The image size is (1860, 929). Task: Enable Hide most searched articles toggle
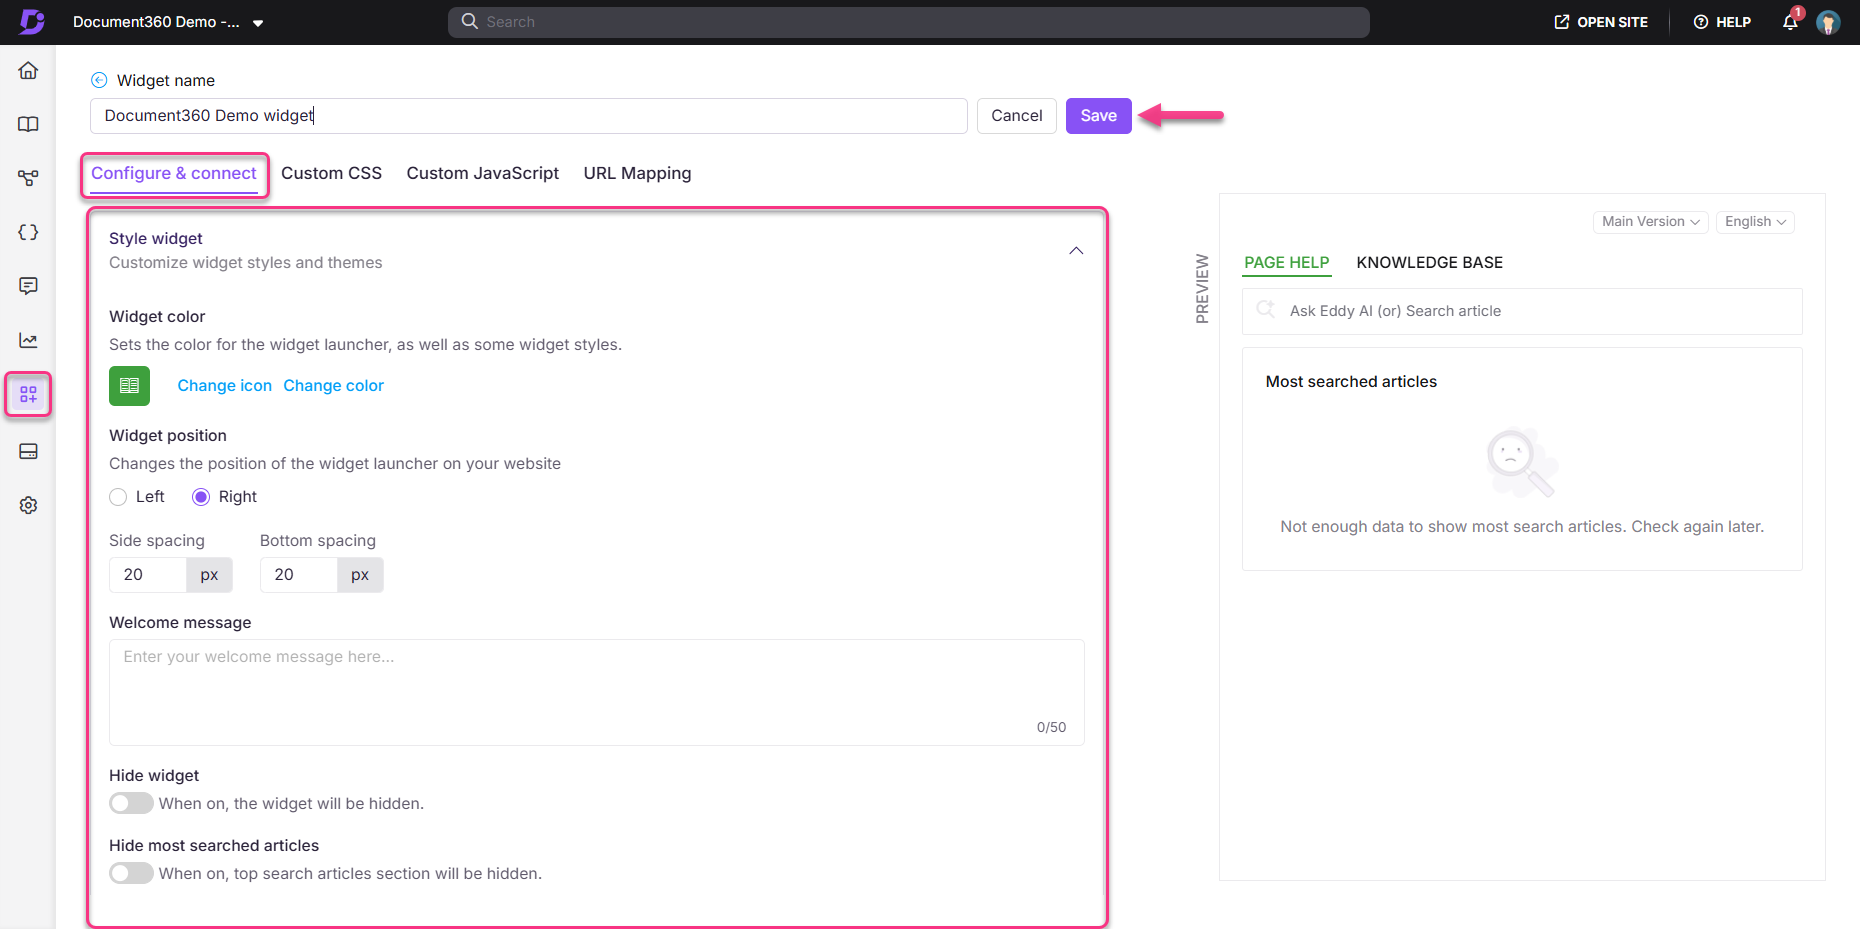coord(131,873)
